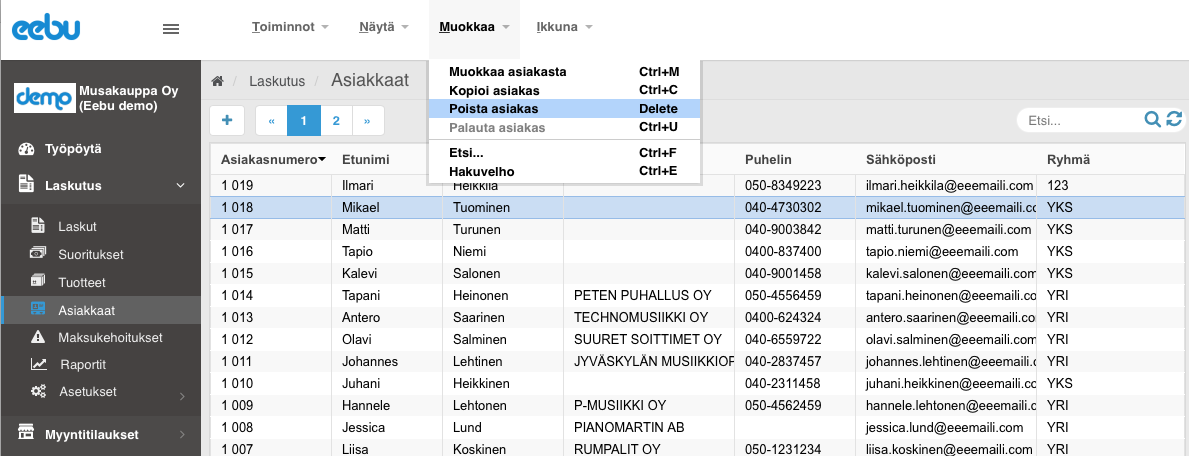Choose Muokkaa asiakasta menu entry
This screenshot has width=1189, height=456.
[564, 72]
